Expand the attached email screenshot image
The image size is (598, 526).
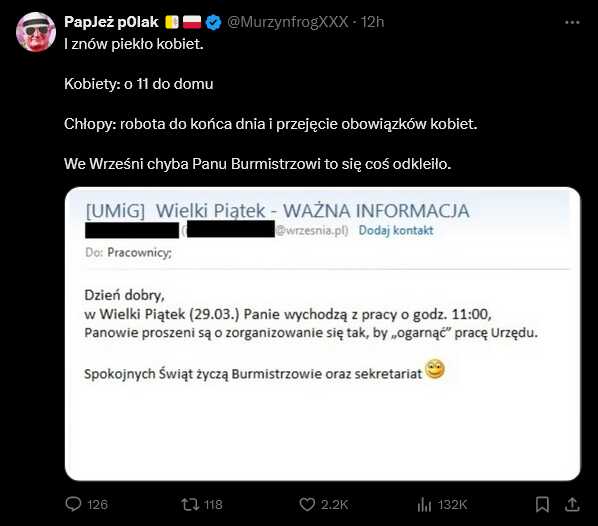click(323, 334)
